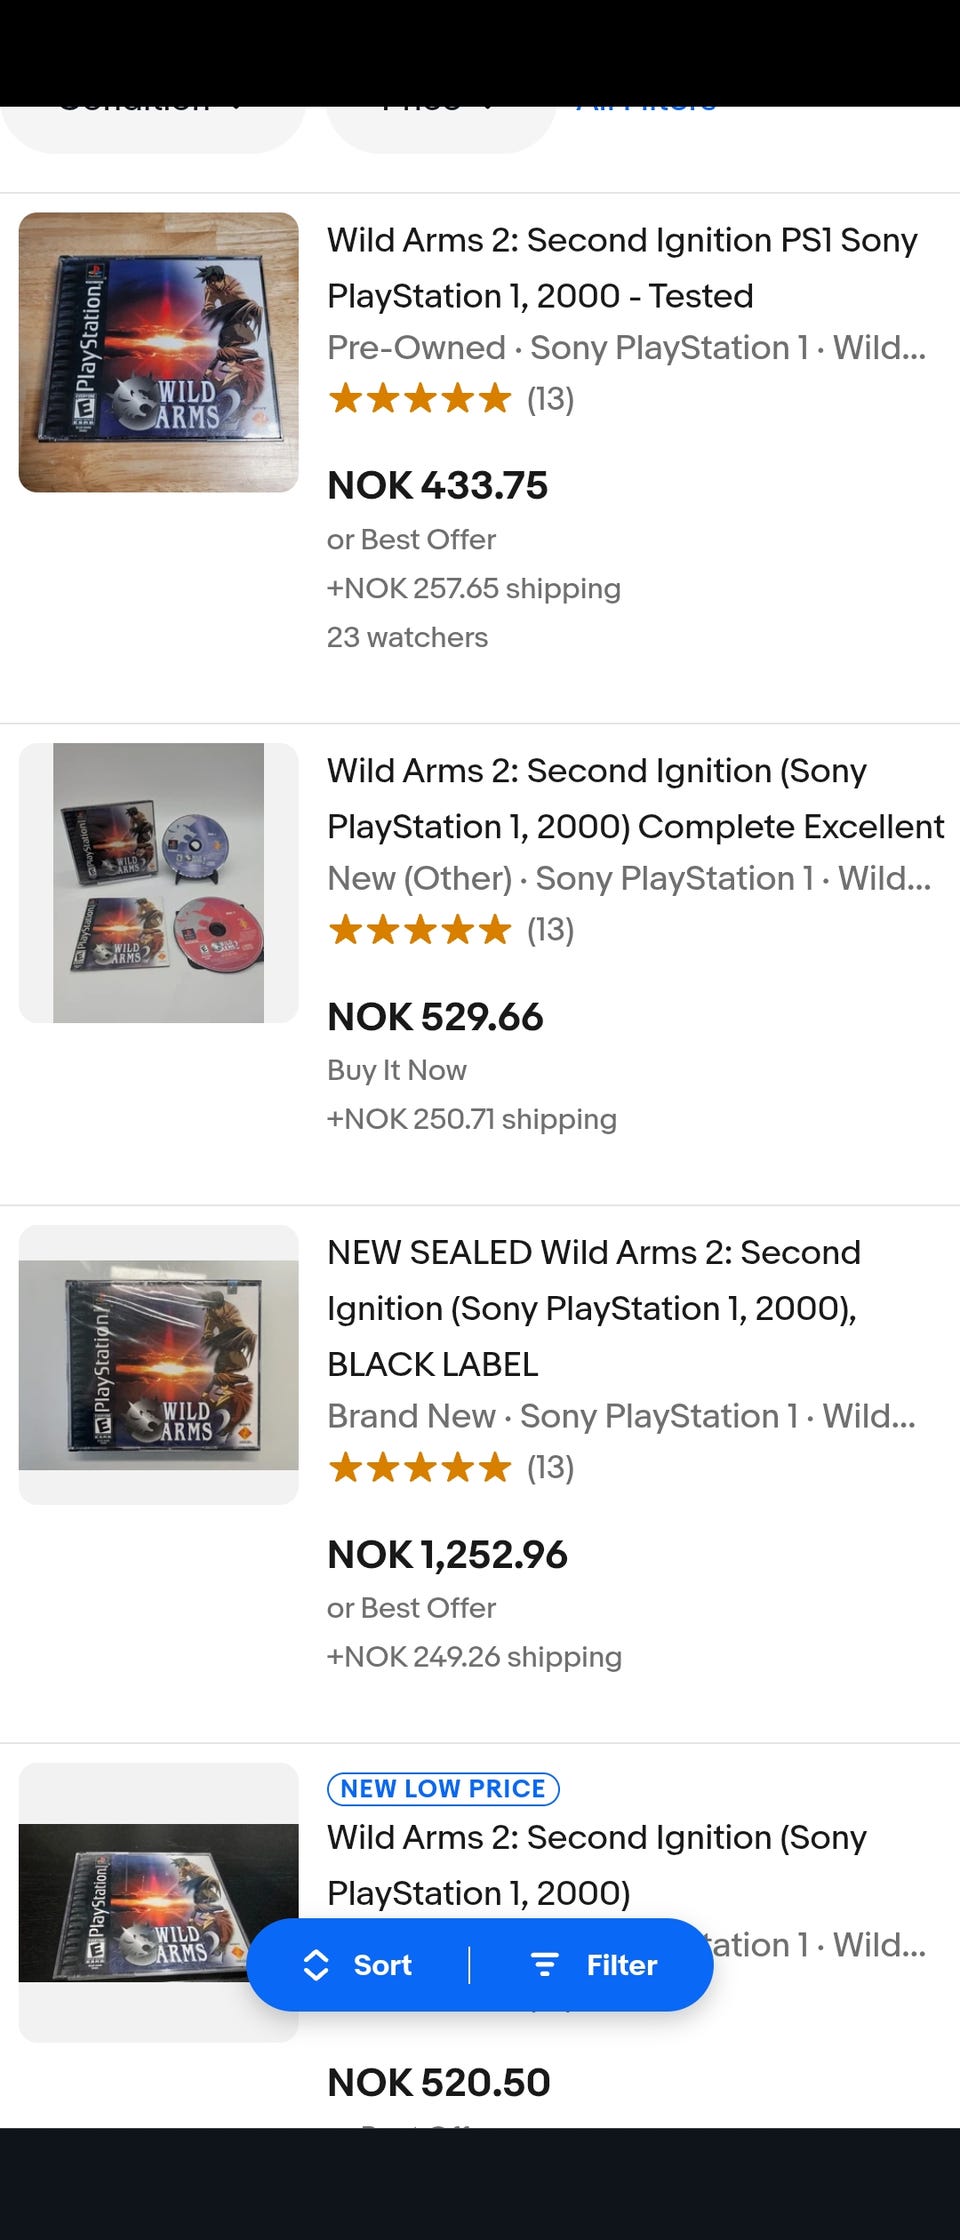Open thumbnail showing game case and two discs
Viewport: 960px width, 2240px height.
click(x=159, y=883)
